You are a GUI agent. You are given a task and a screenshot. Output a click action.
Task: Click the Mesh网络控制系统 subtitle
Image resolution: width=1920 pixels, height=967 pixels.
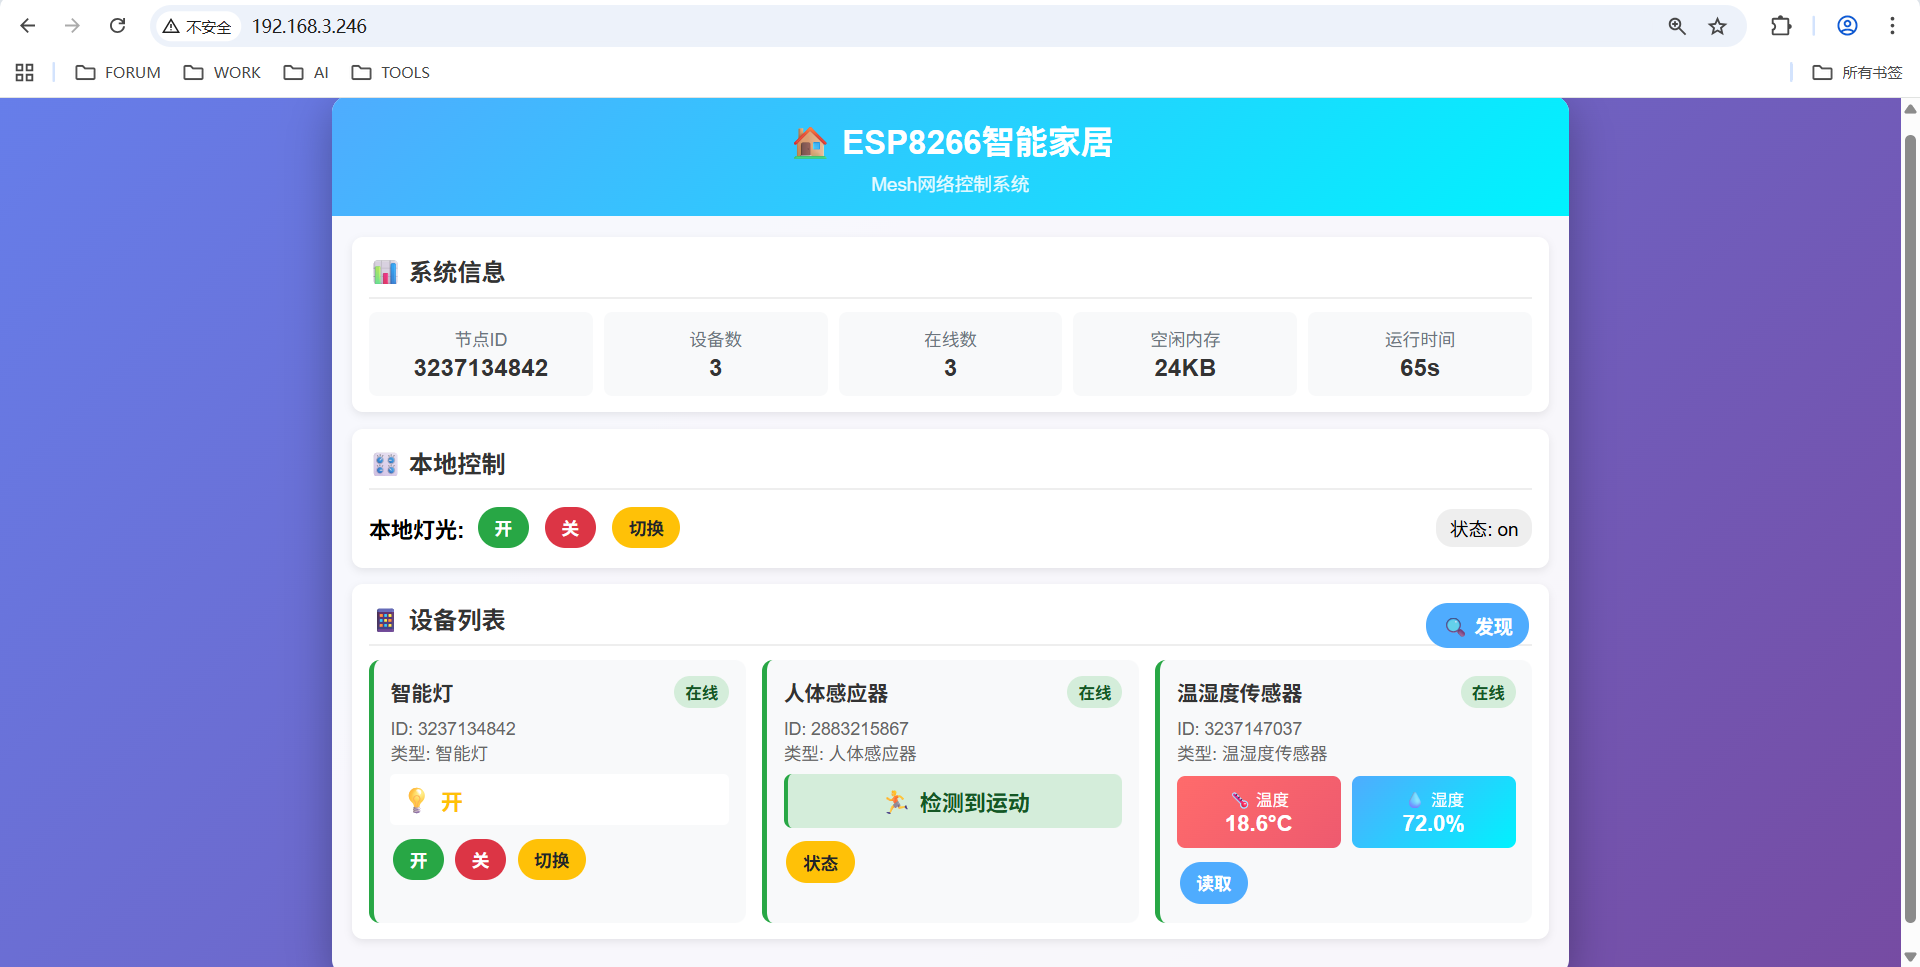click(x=950, y=184)
